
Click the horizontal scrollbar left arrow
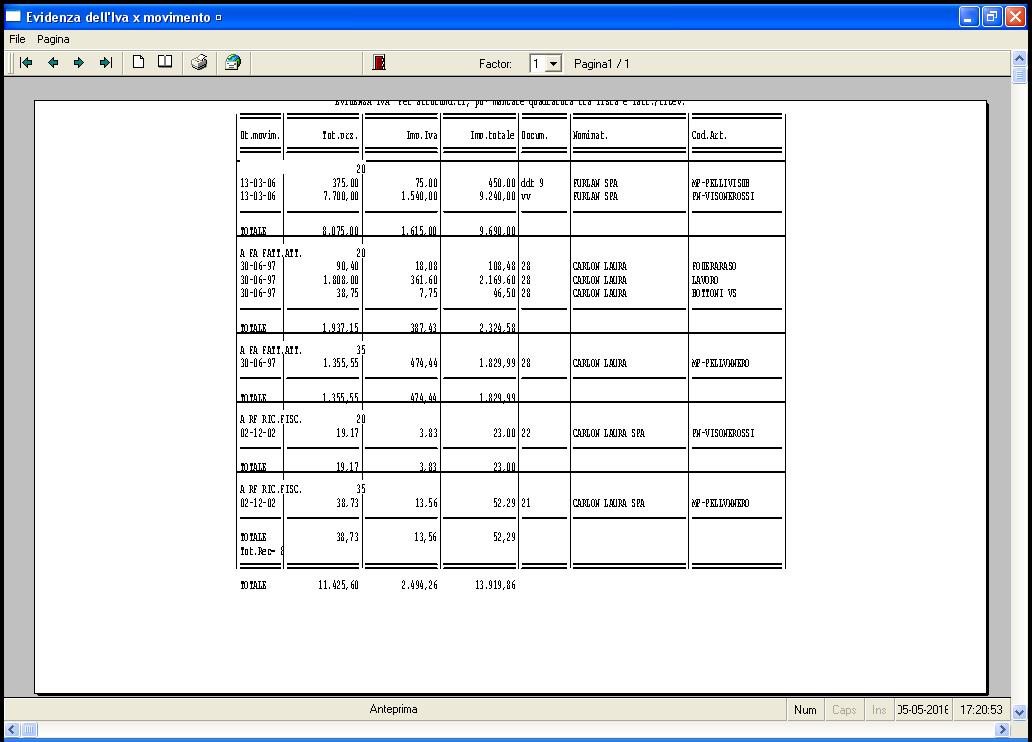12,729
